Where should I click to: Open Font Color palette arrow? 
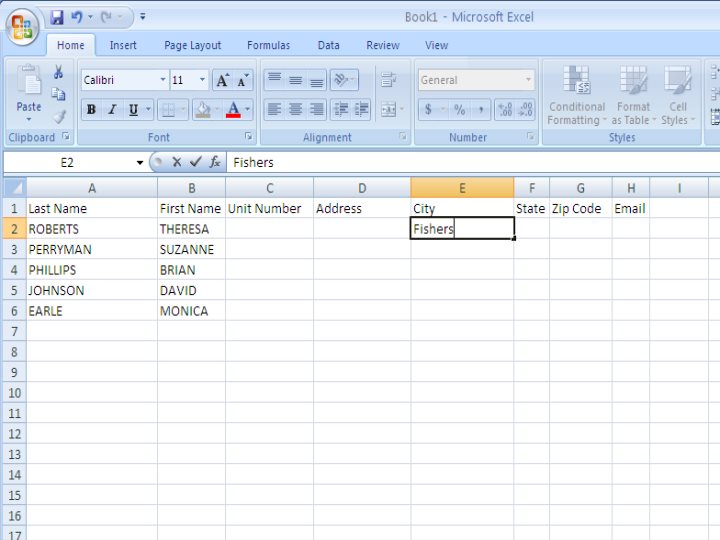[248, 109]
